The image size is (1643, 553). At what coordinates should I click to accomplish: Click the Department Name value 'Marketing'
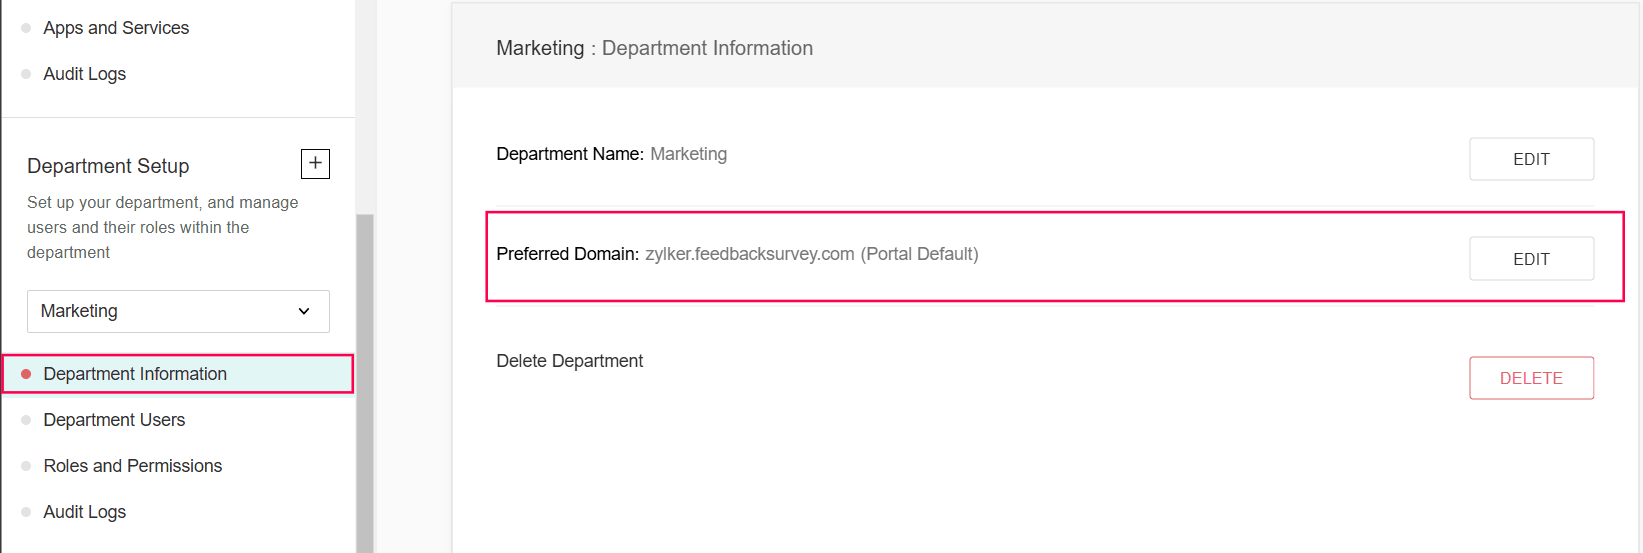coord(688,154)
